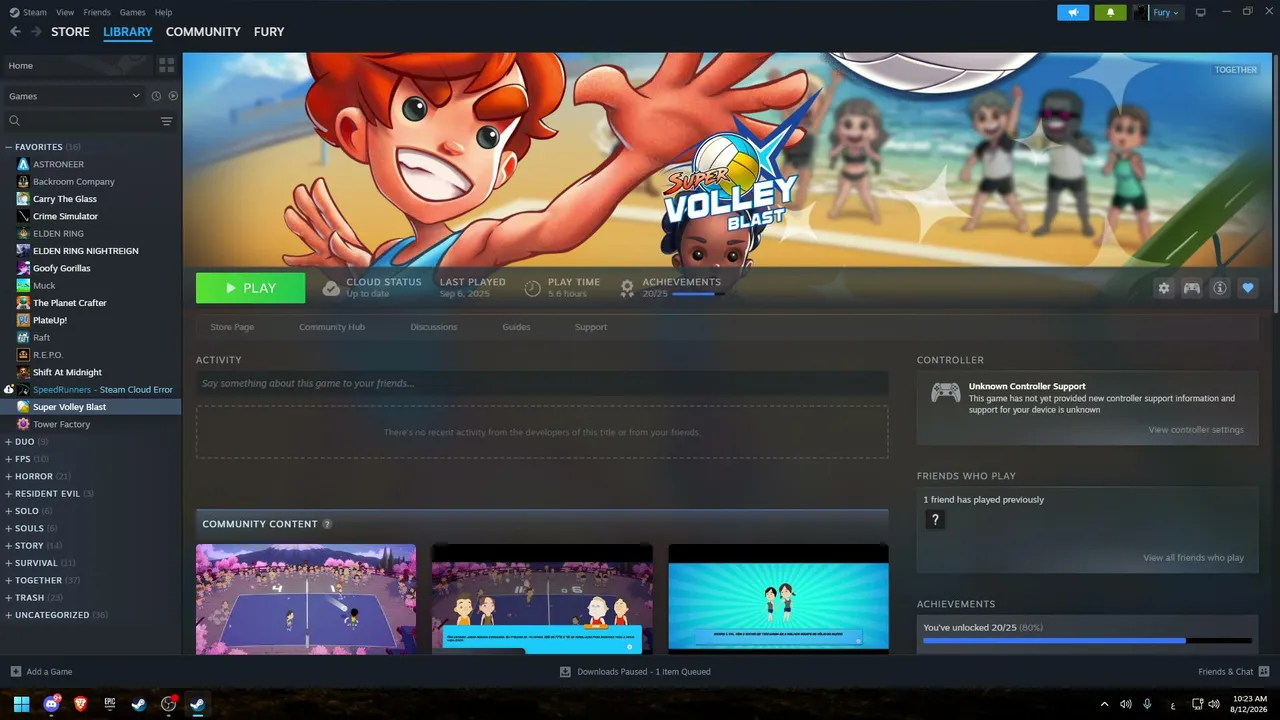This screenshot has width=1280, height=720.
Task: Show hidden system tray icons chevron
Action: [1104, 704]
